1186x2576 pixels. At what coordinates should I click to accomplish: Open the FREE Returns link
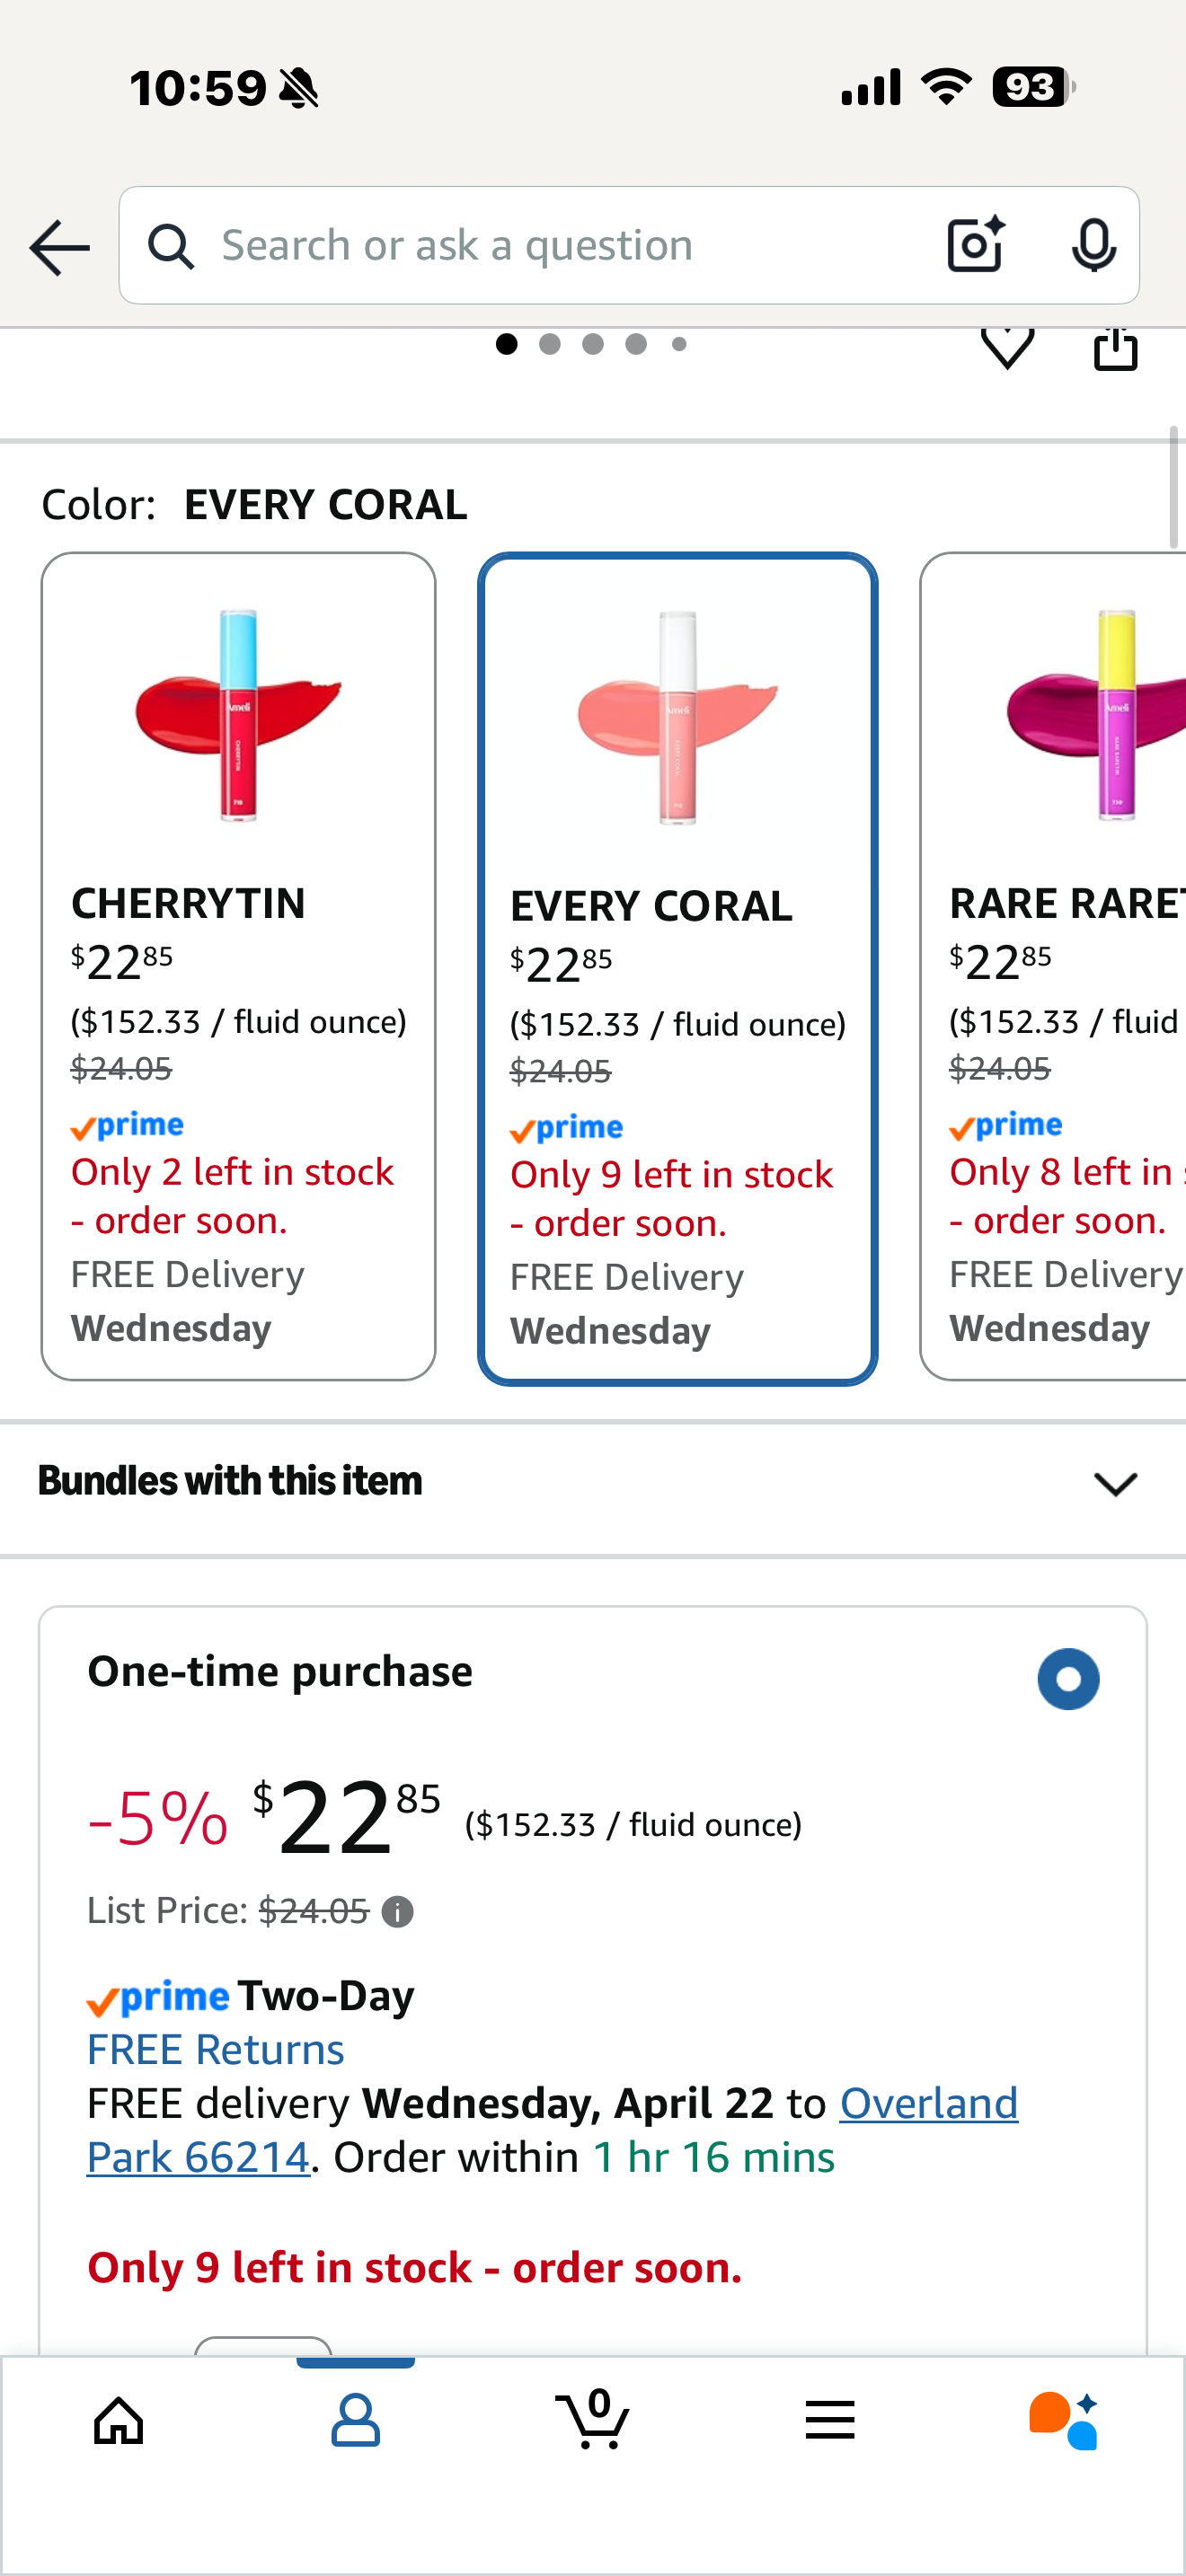215,2049
